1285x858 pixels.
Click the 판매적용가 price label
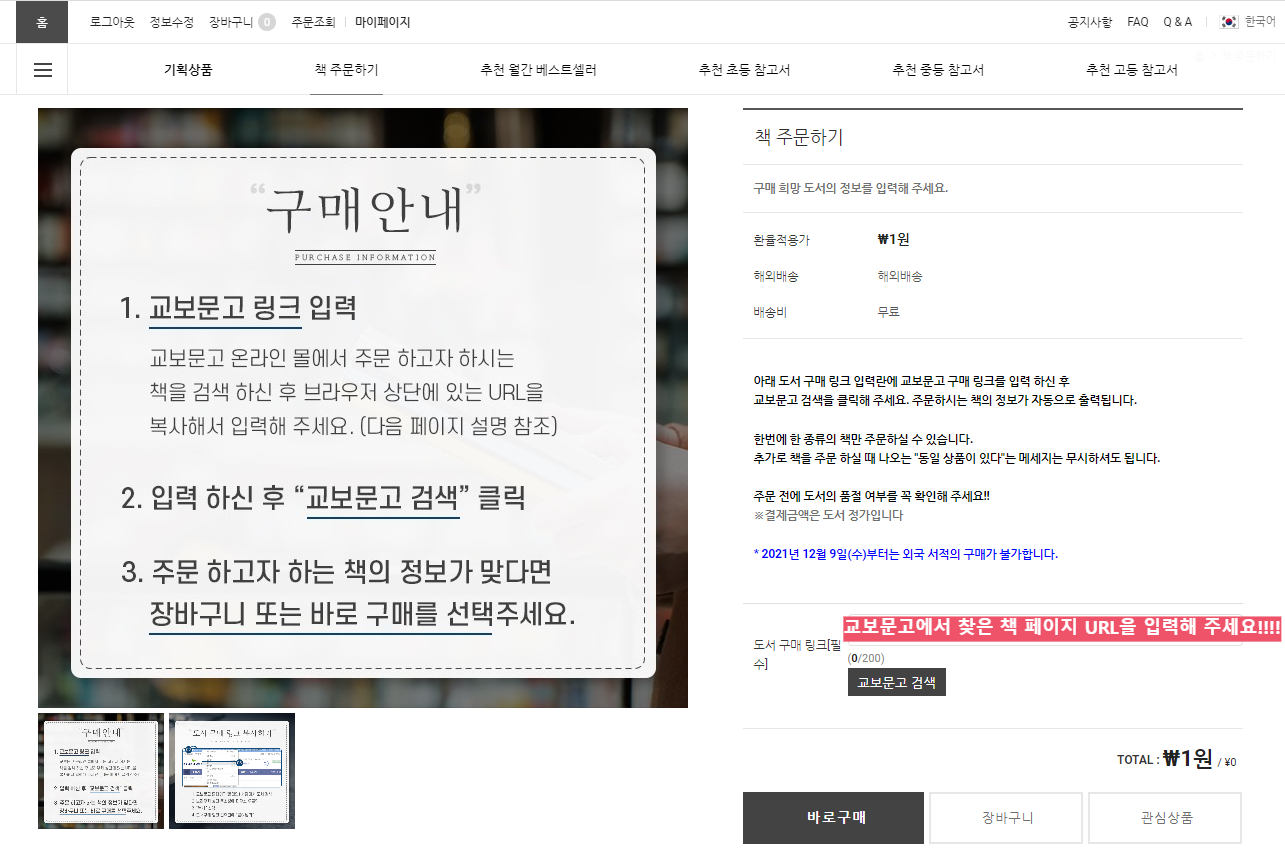pos(781,240)
